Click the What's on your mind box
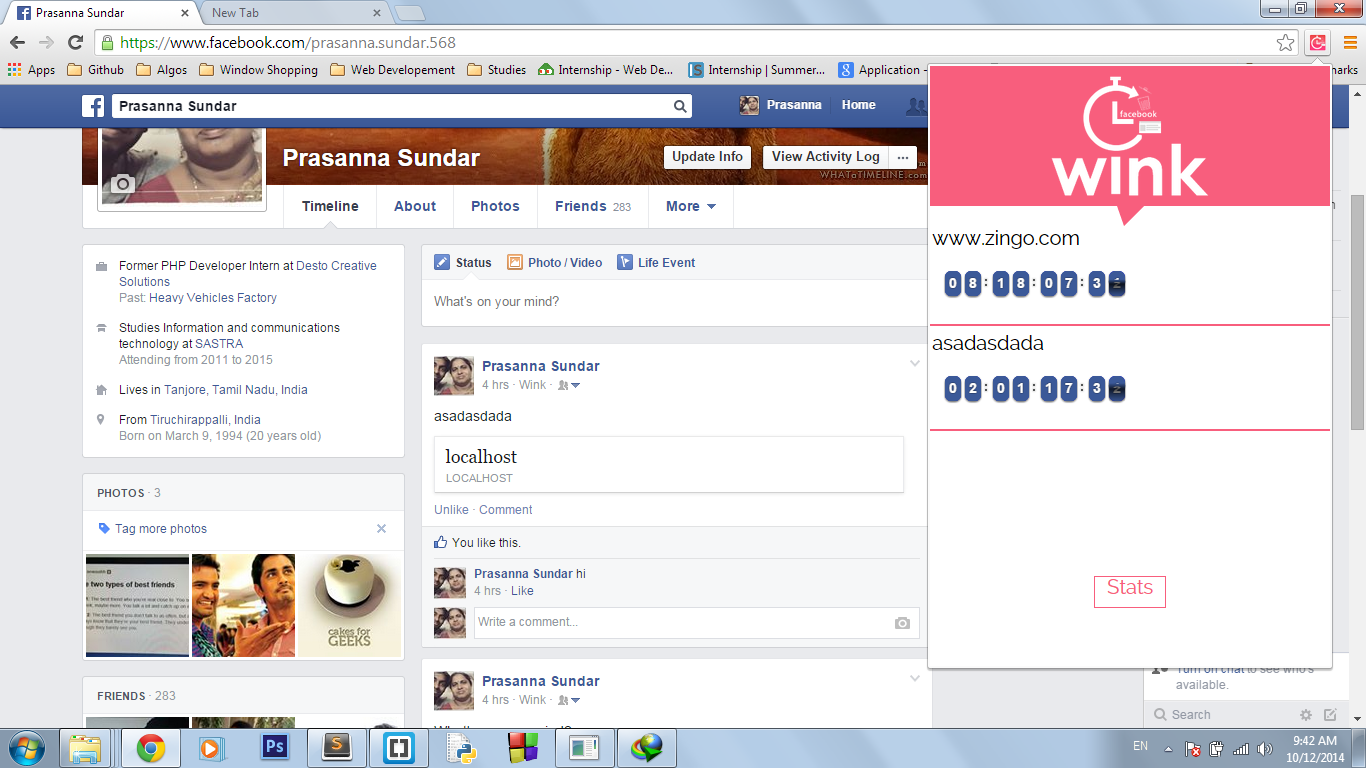This screenshot has height=768, width=1366. coord(676,302)
